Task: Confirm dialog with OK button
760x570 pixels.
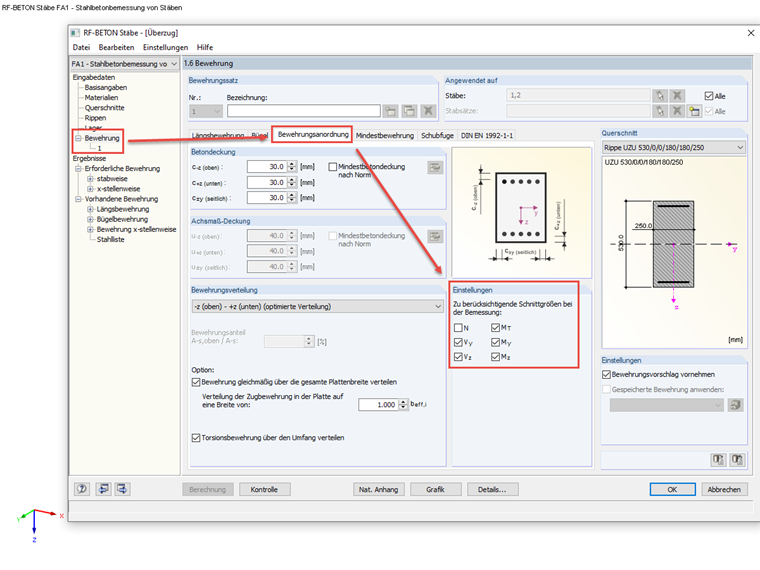Action: pos(672,490)
